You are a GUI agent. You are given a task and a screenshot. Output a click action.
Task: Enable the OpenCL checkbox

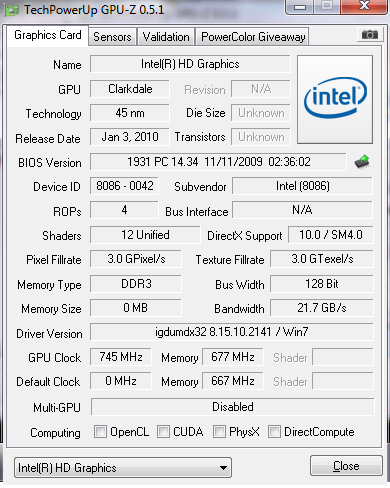coord(100,431)
